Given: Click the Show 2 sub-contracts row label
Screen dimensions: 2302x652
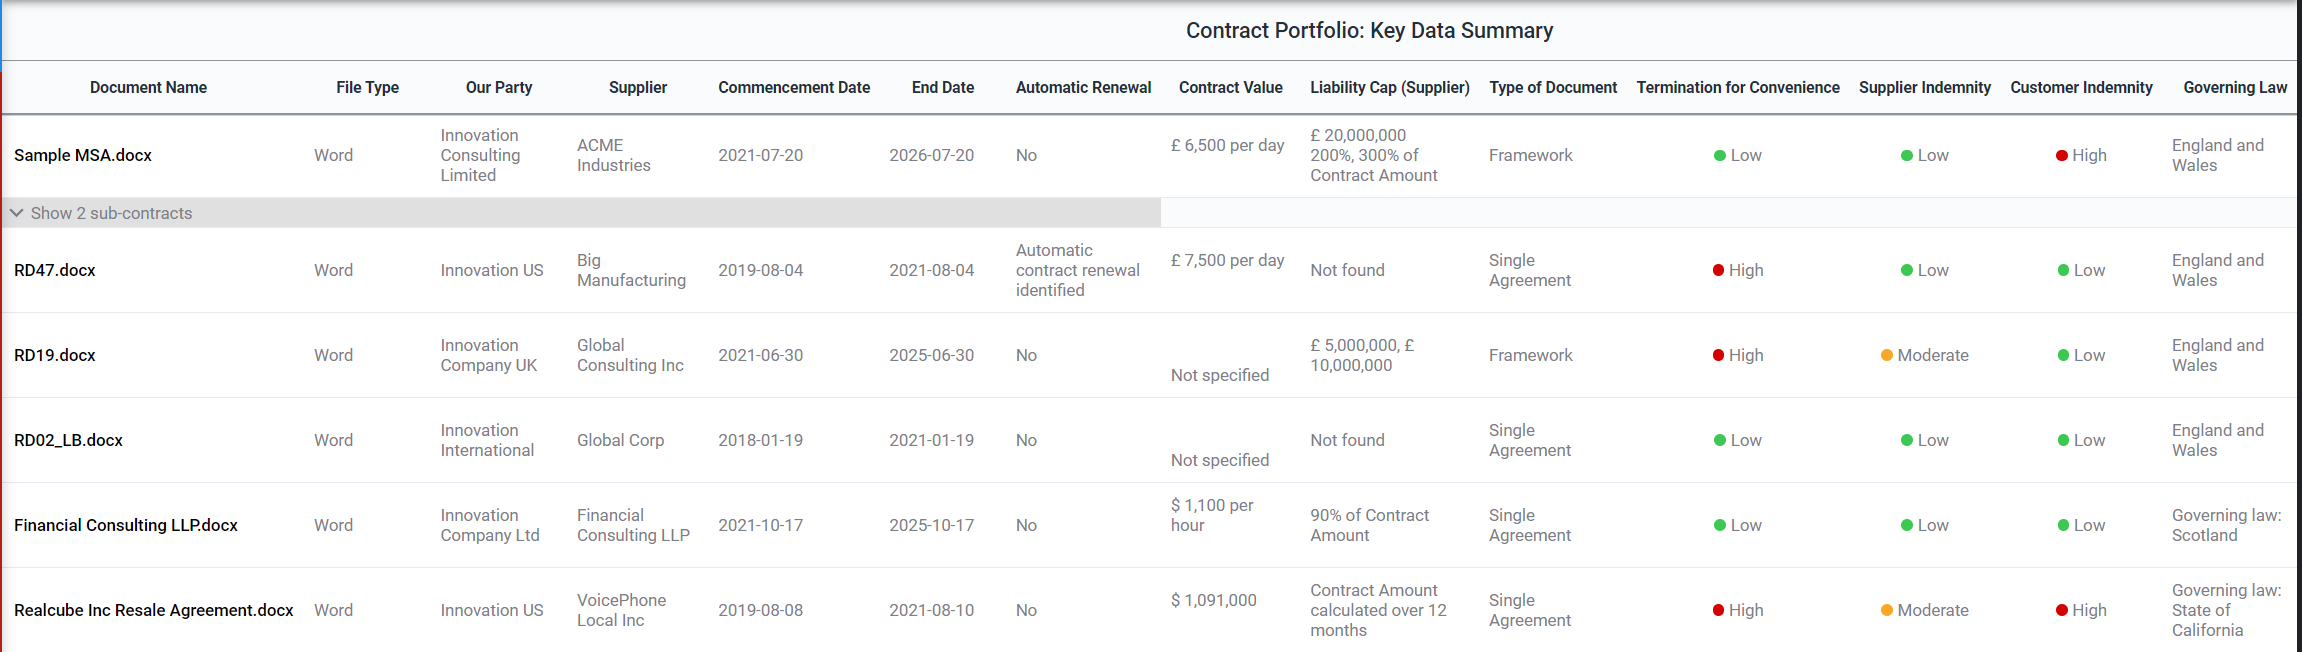Looking at the screenshot, I should tap(111, 213).
